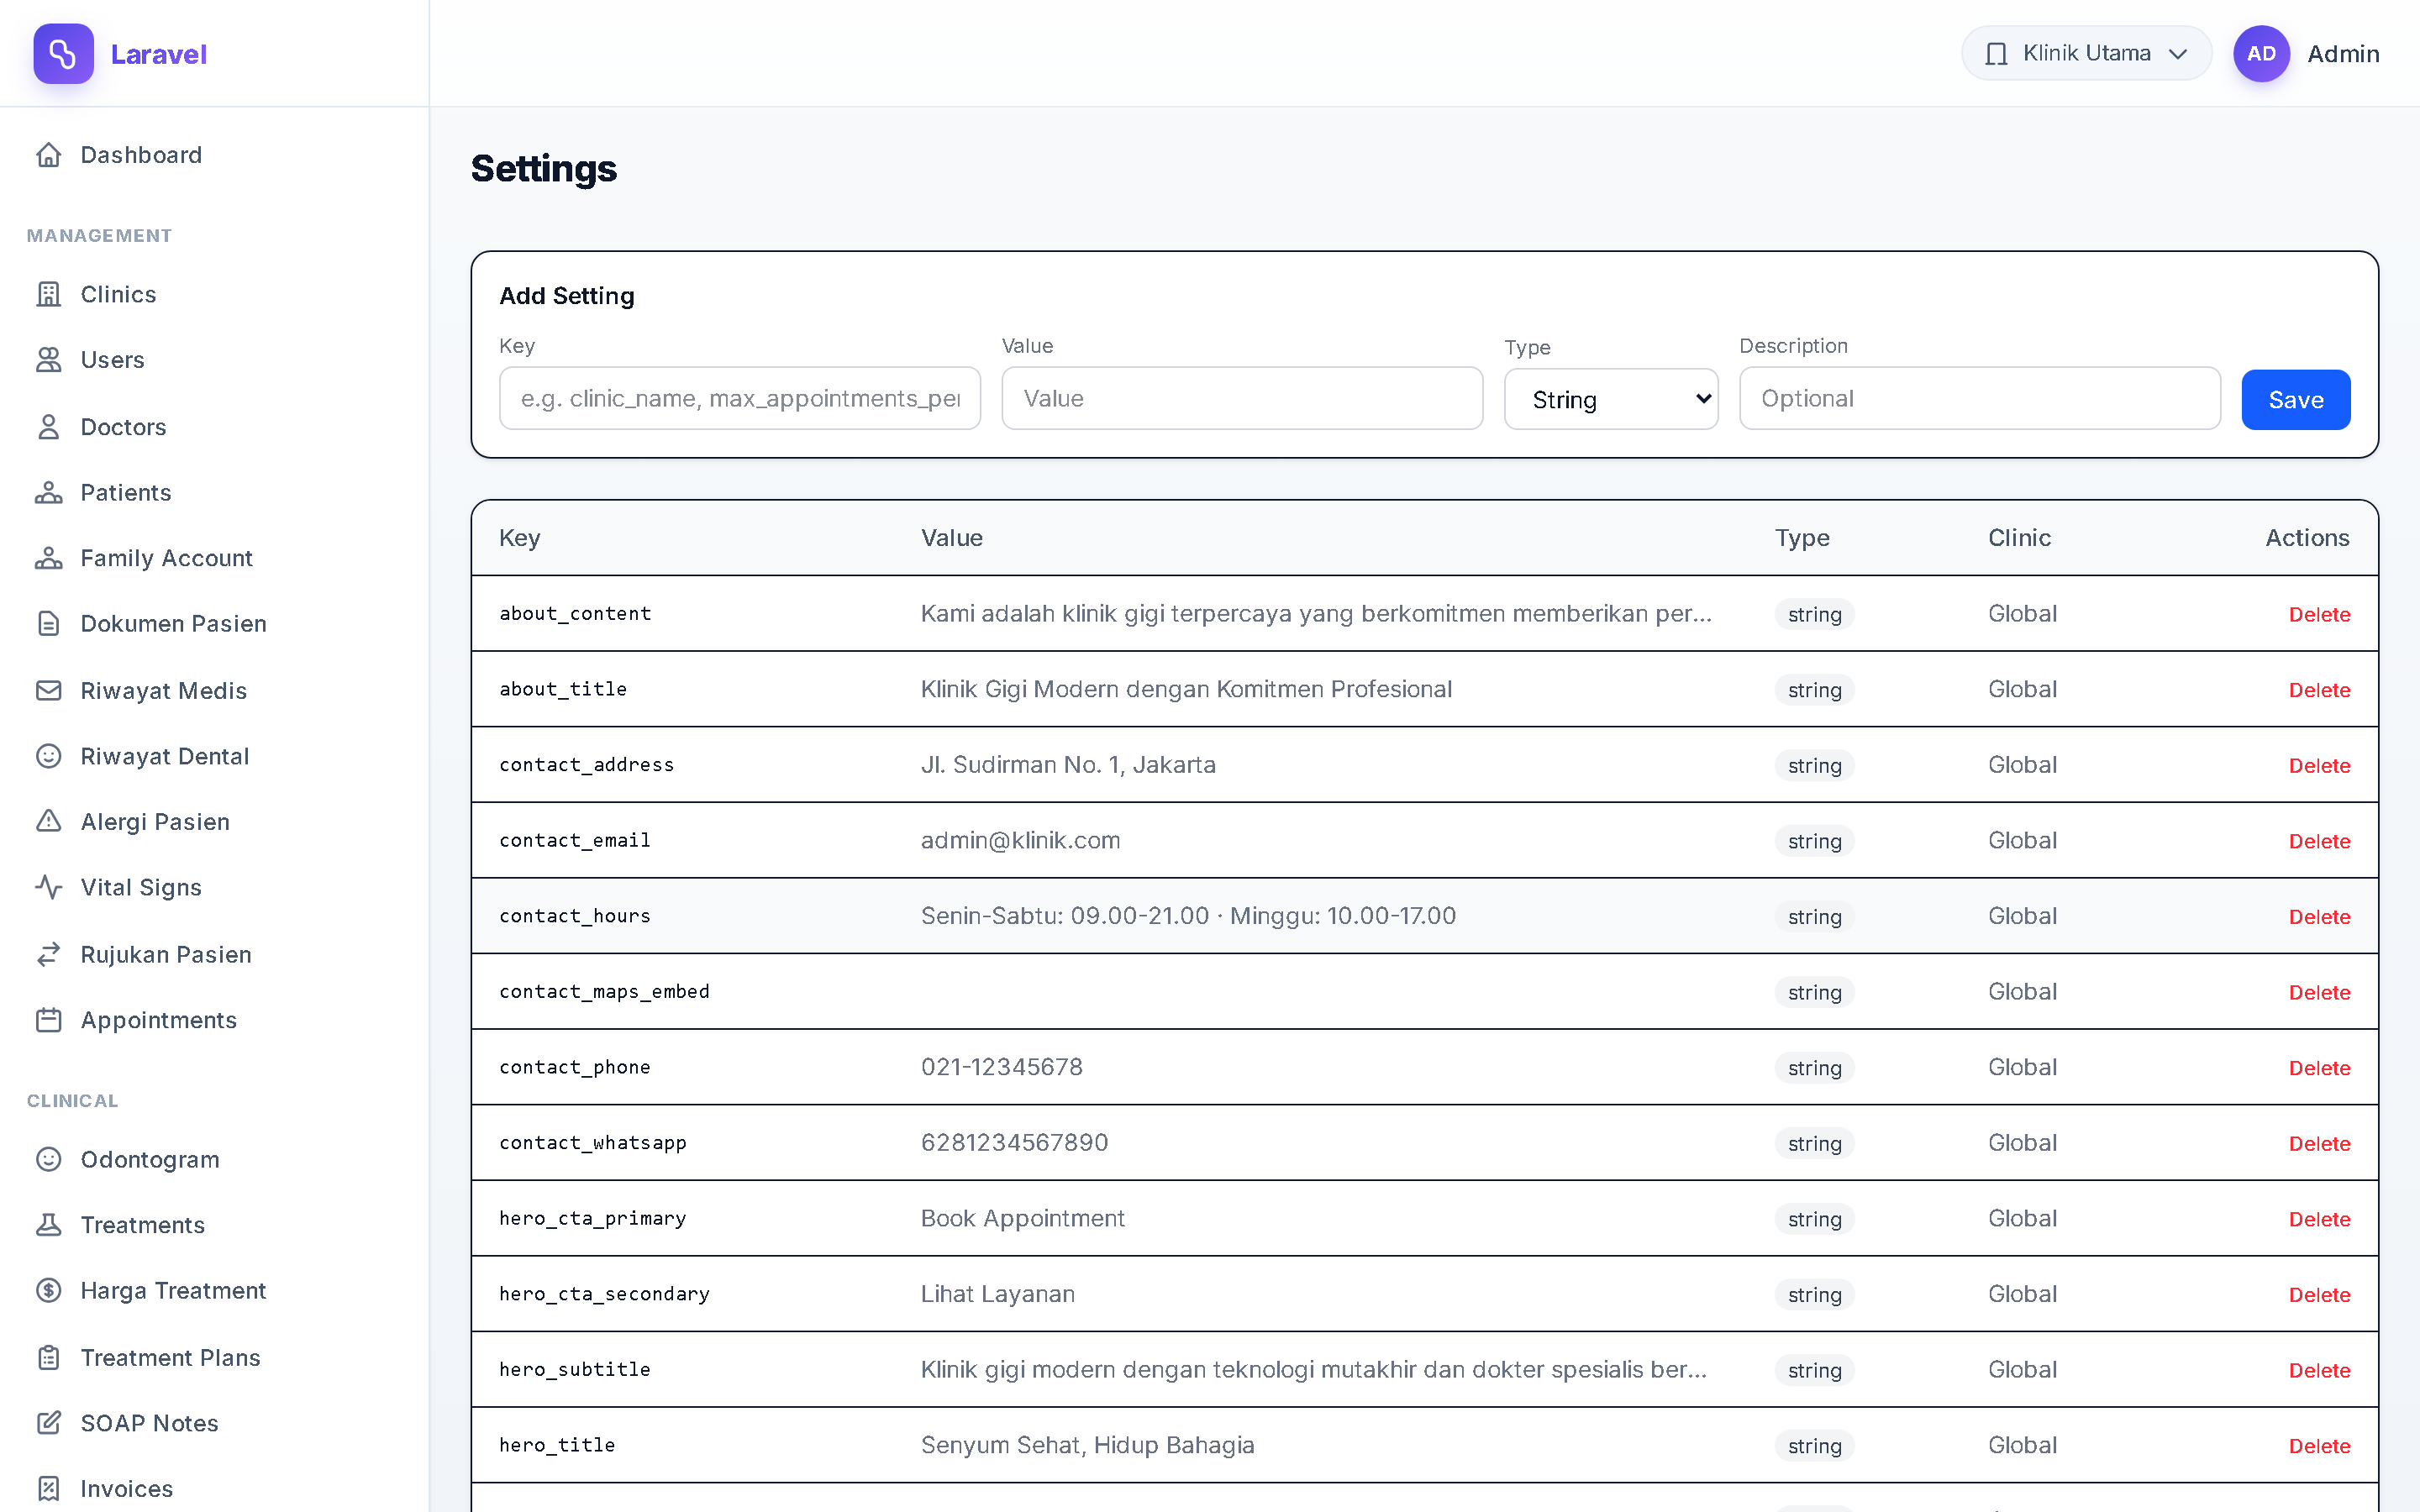Click the Admin username label
The height and width of the screenshot is (1512, 2420).
(x=2343, y=54)
